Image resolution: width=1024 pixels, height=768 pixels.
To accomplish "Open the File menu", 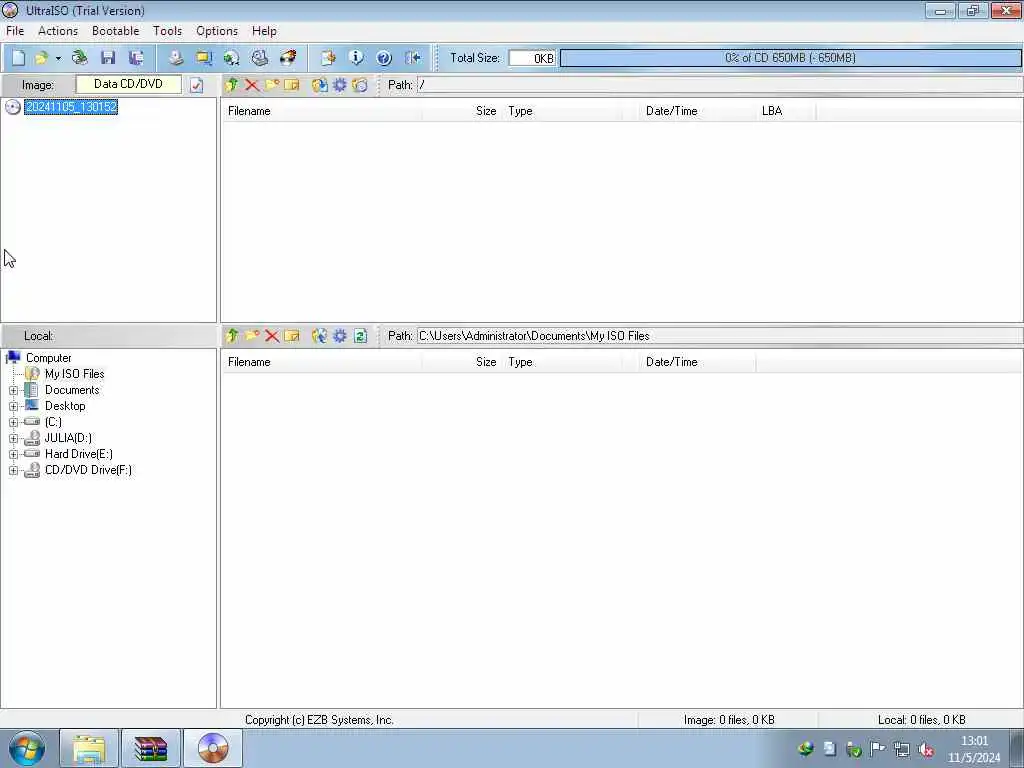I will 15,31.
